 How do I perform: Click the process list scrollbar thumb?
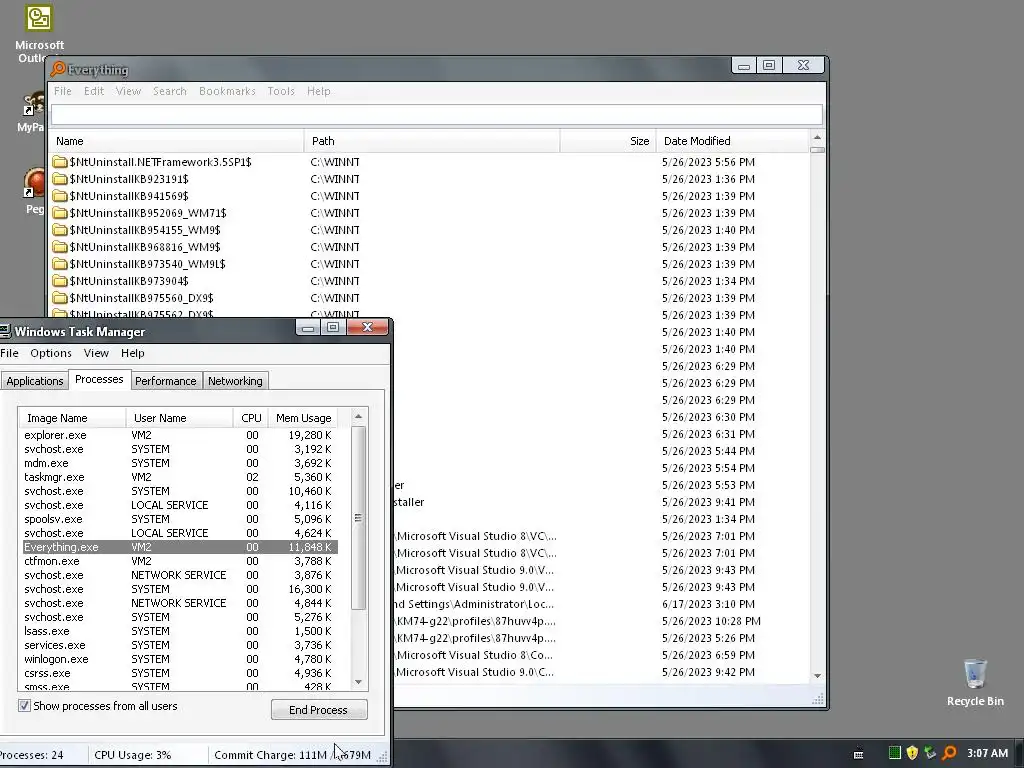point(358,517)
